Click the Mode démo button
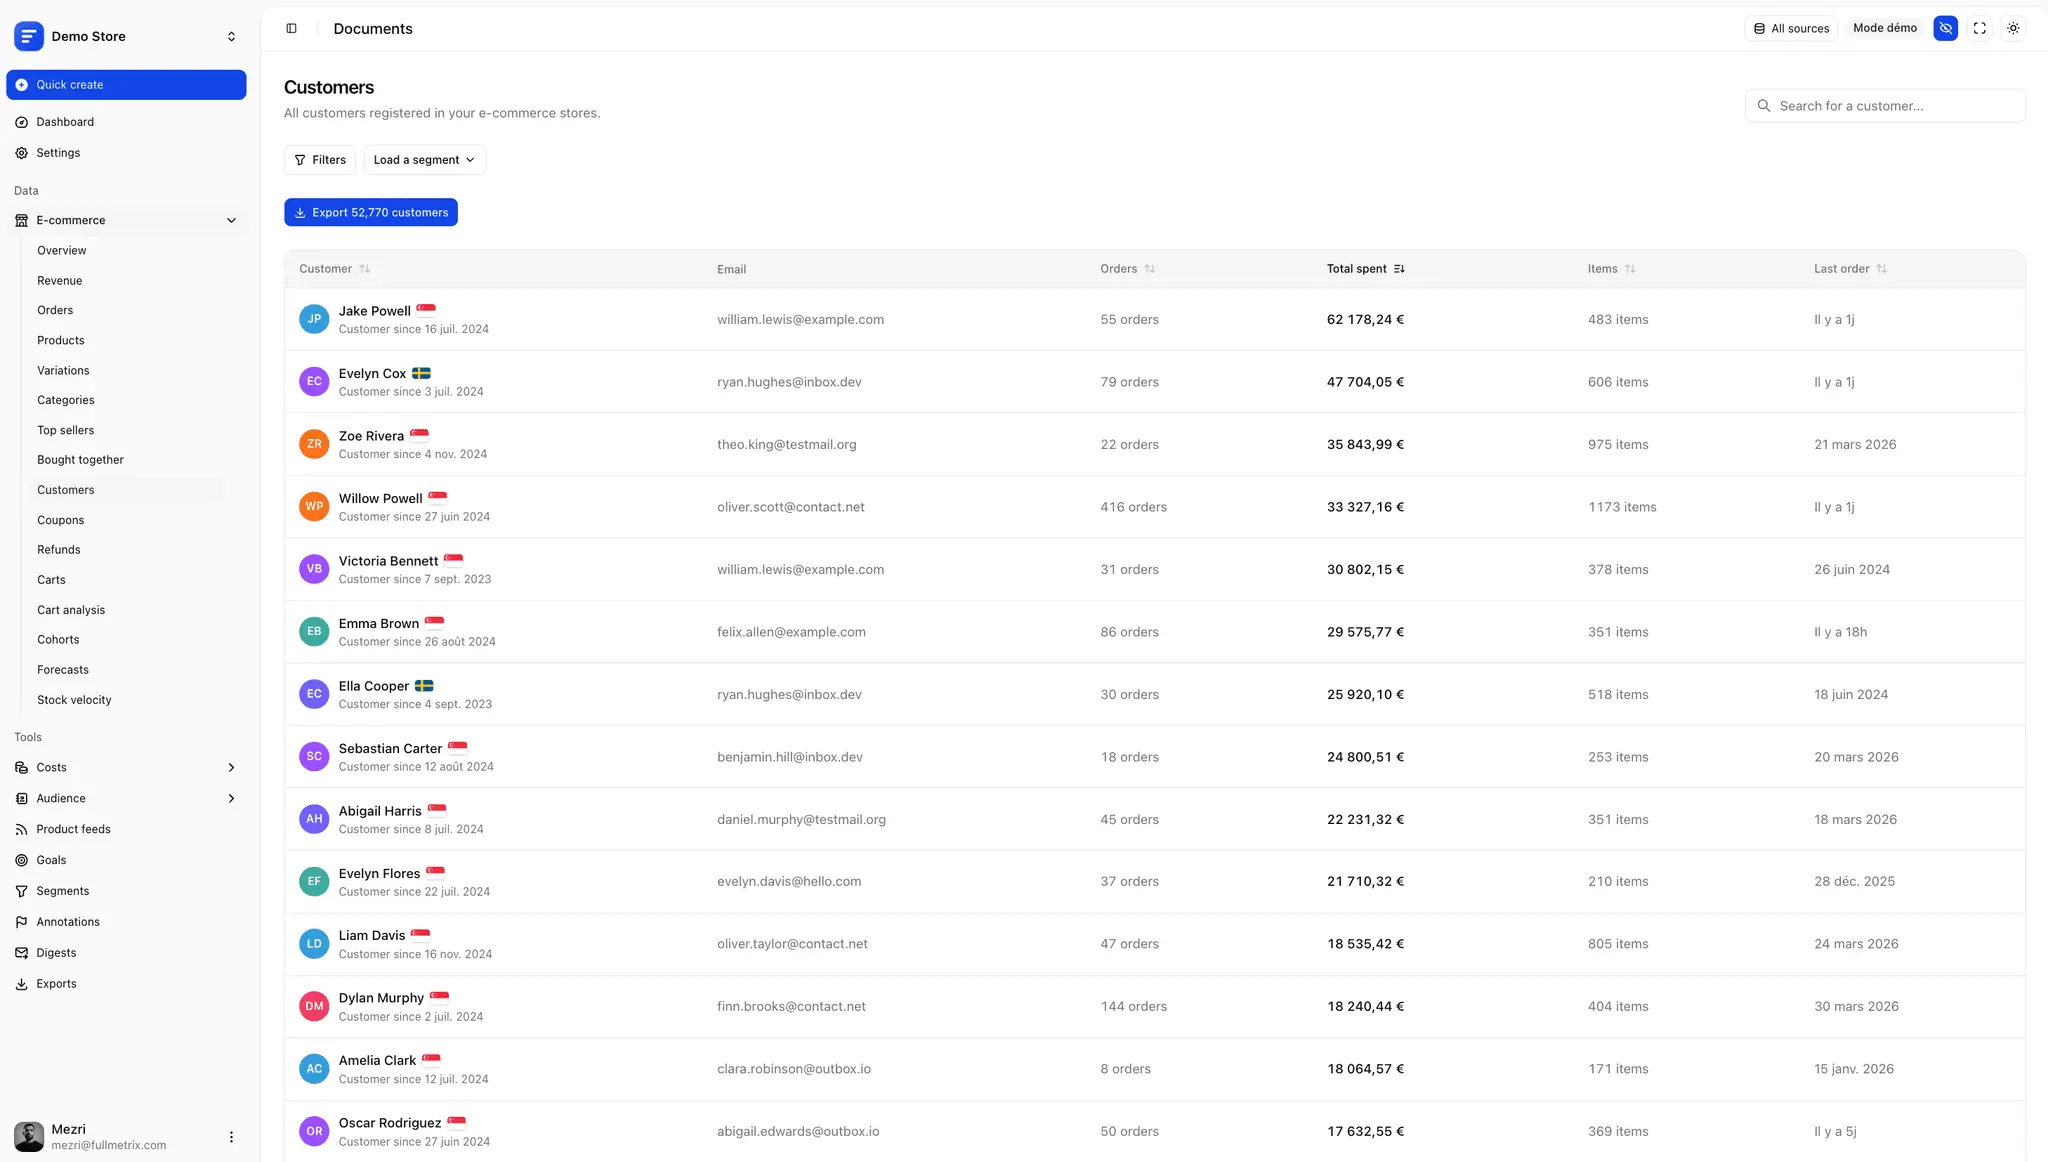Image resolution: width=2048 pixels, height=1162 pixels. click(x=1885, y=28)
